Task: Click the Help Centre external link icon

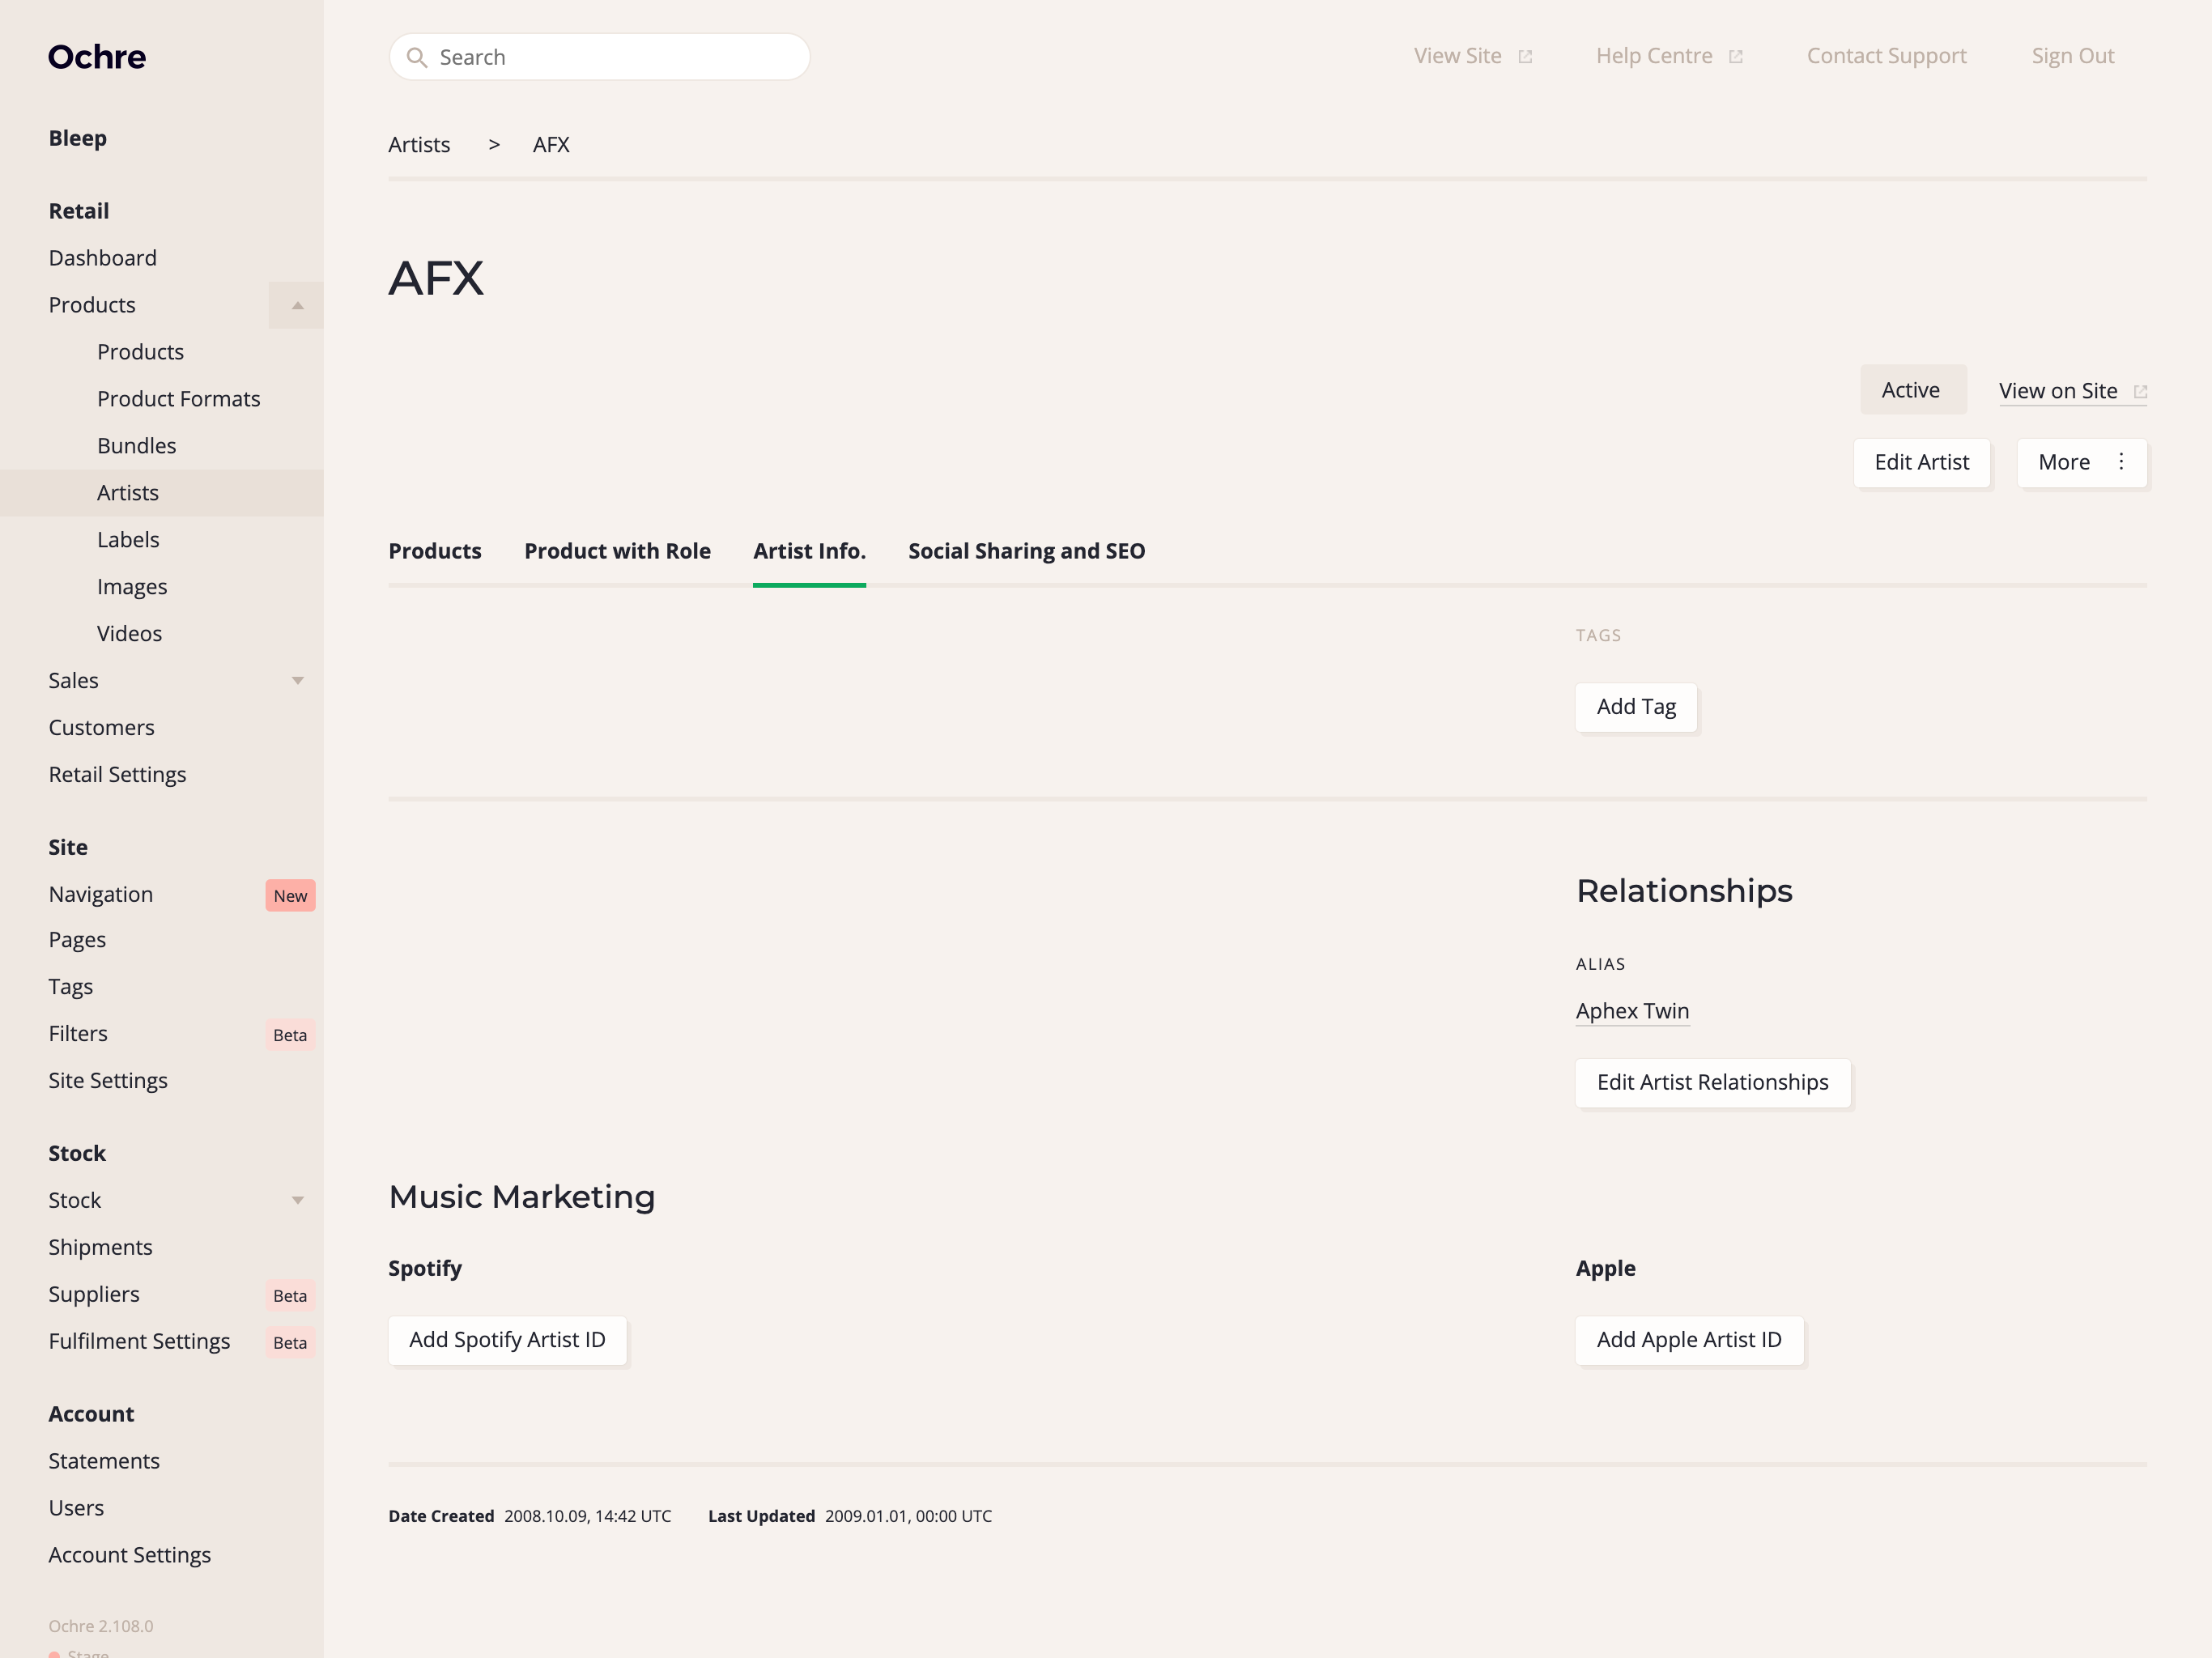Action: point(1735,57)
